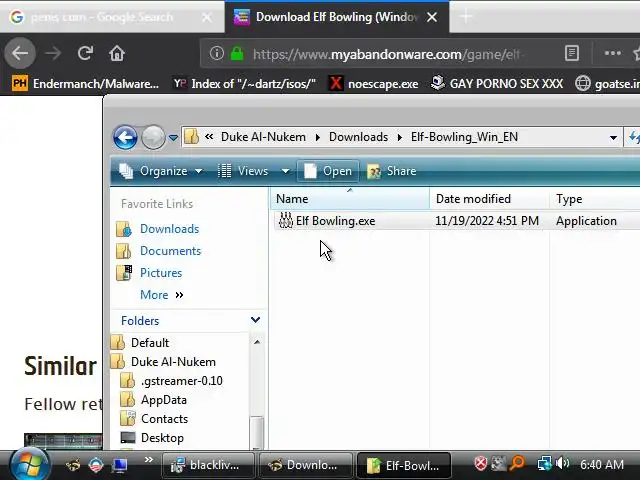640x480 pixels.
Task: Toggle reader view icon in address bar
Action: pyautogui.click(x=571, y=53)
